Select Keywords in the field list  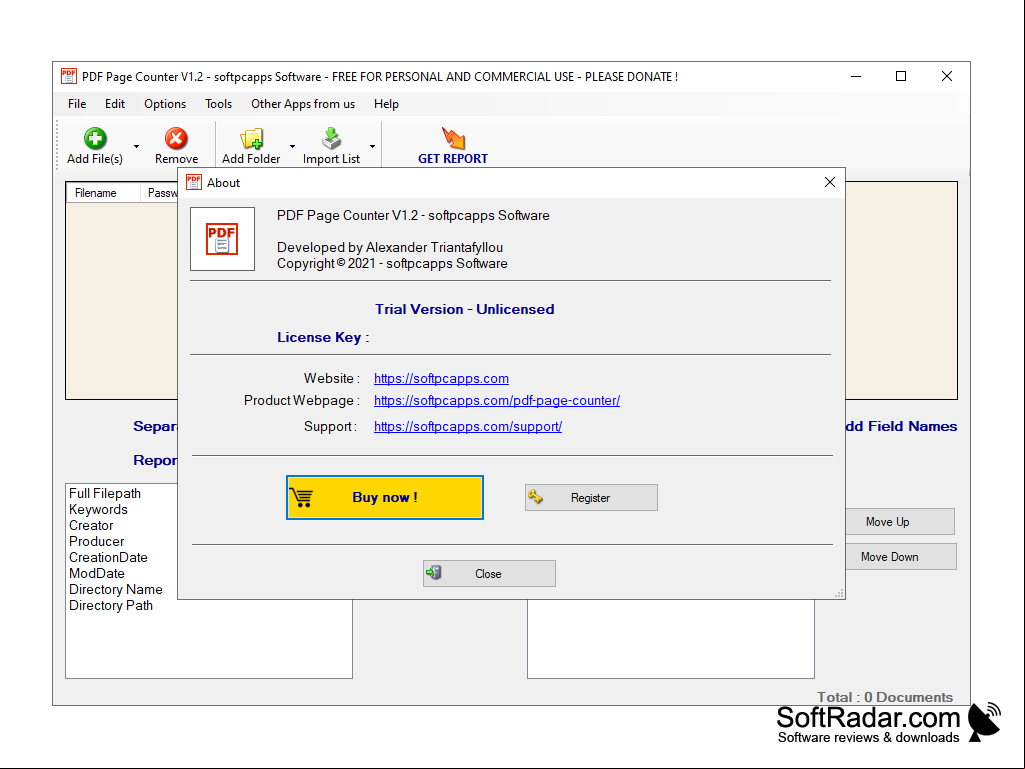(x=99, y=509)
